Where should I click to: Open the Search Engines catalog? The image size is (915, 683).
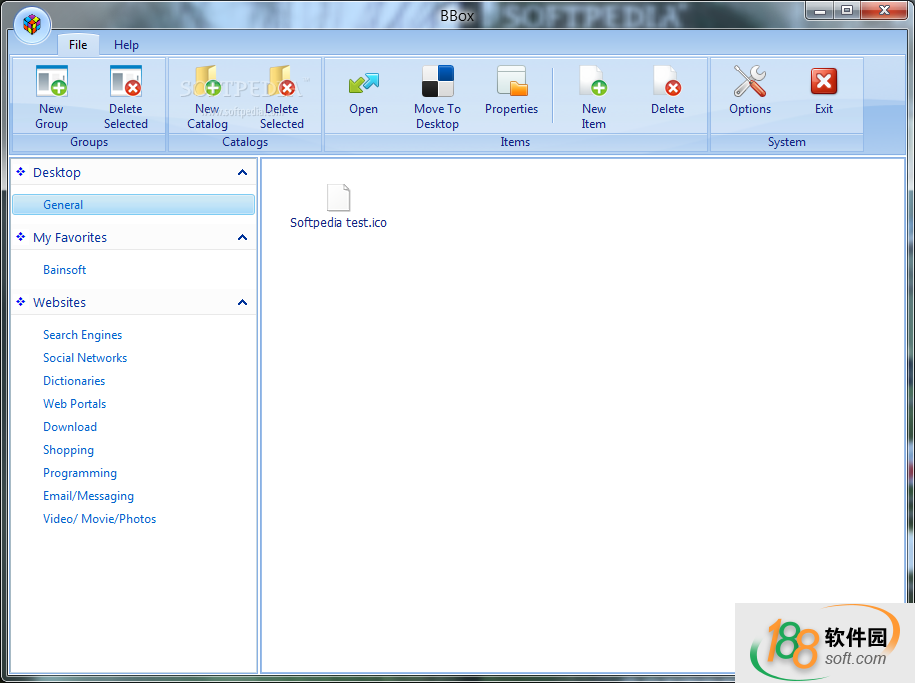[x=82, y=335]
